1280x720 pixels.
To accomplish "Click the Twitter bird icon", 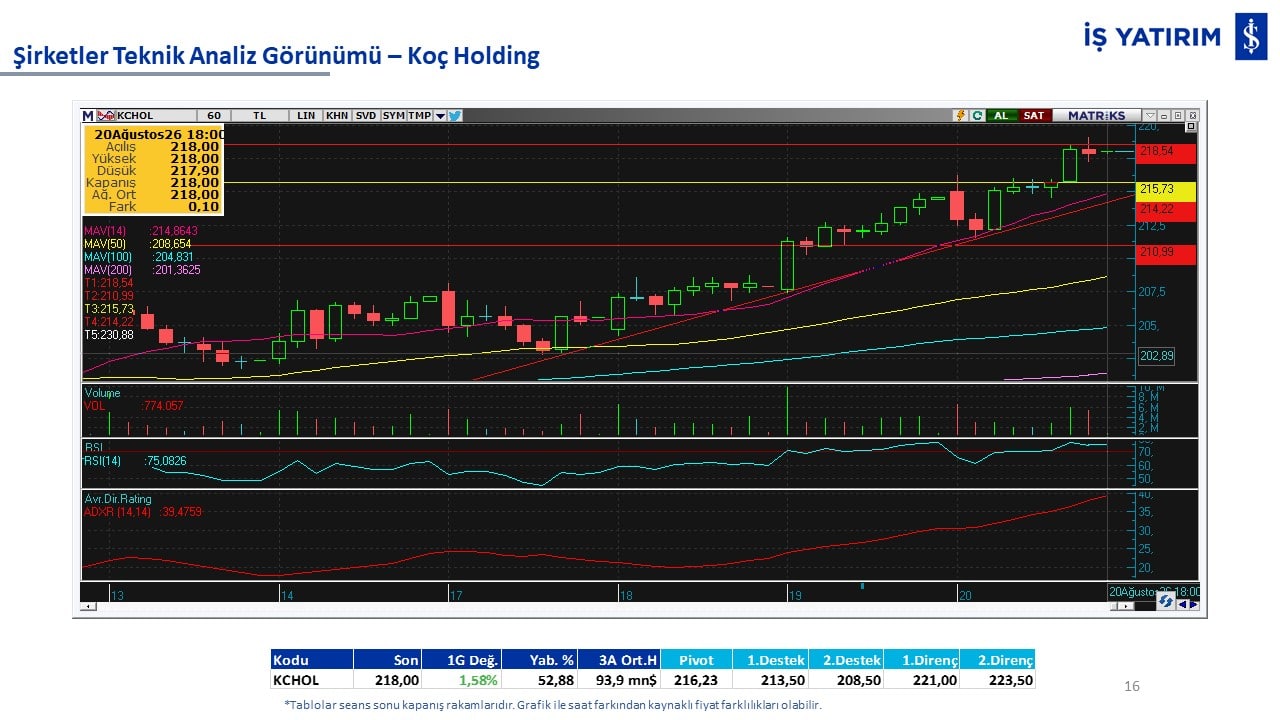I will (455, 115).
